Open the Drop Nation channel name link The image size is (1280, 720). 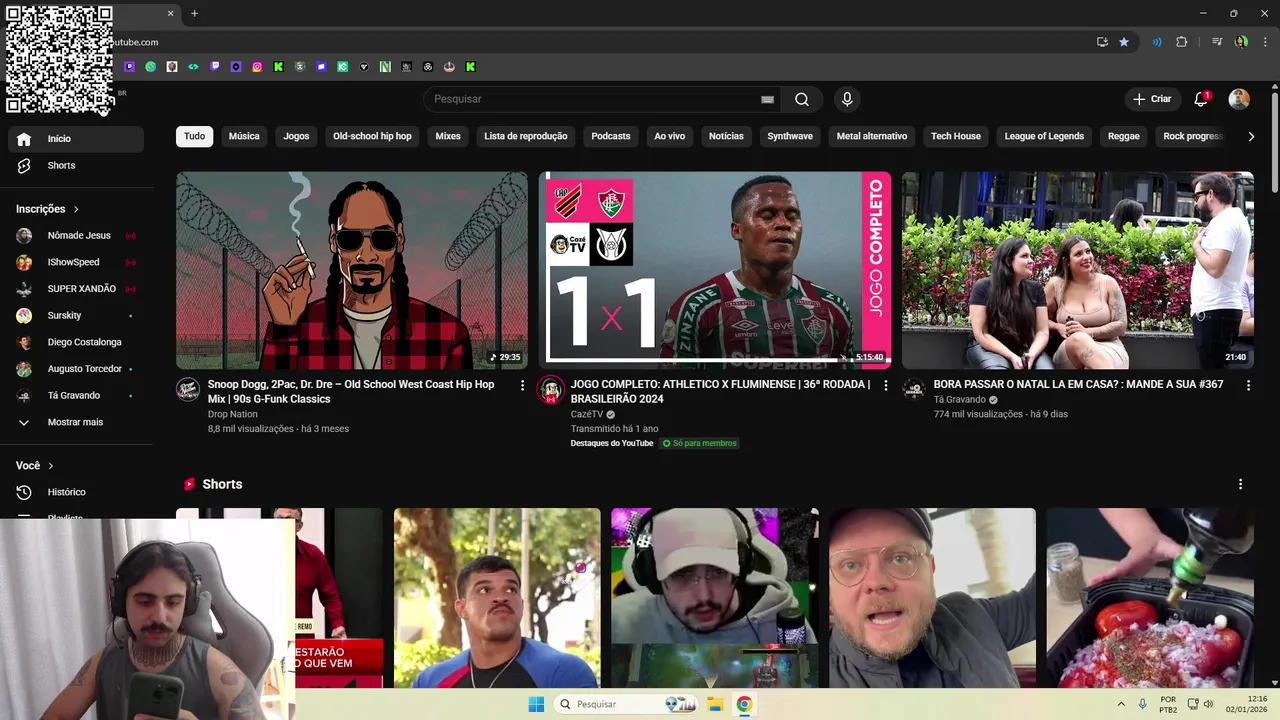232,414
